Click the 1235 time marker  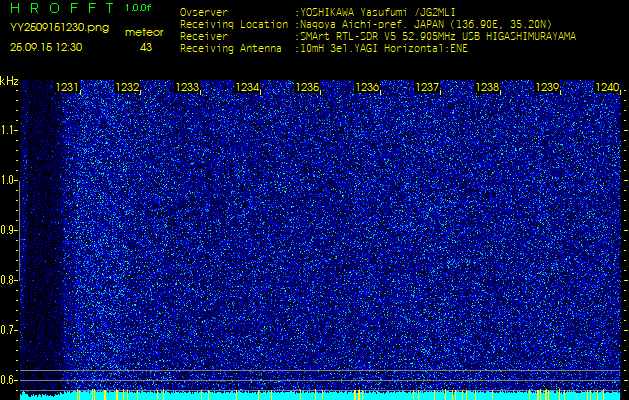click(x=307, y=87)
